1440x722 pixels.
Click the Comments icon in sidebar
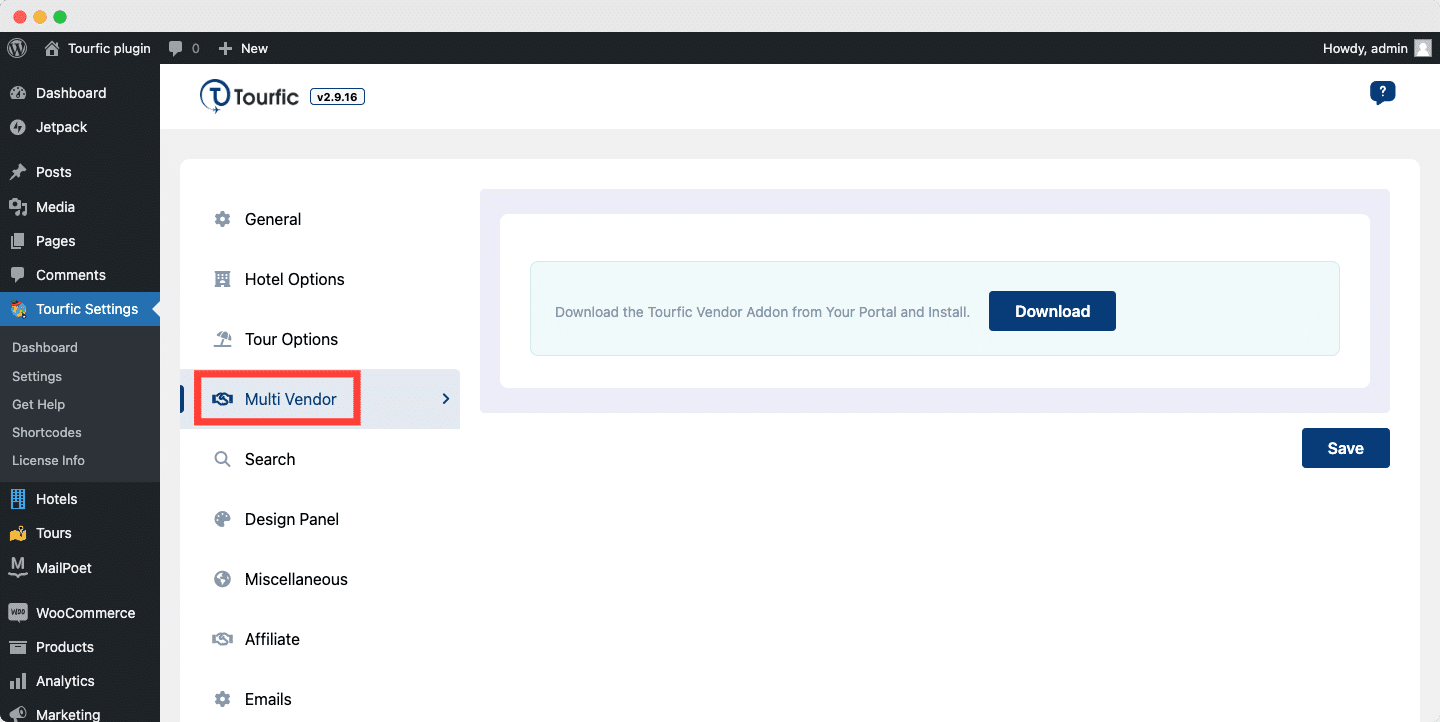[18, 275]
